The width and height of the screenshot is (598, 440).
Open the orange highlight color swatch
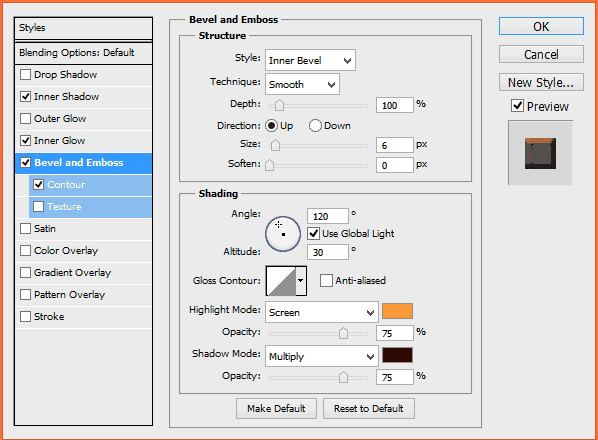pos(397,311)
